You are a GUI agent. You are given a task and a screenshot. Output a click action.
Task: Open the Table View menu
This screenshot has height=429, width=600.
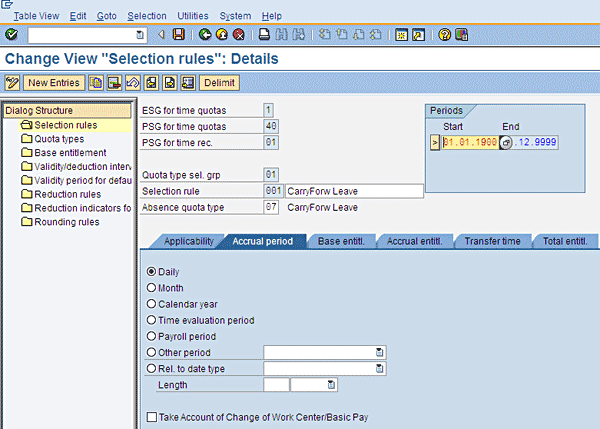tap(36, 16)
